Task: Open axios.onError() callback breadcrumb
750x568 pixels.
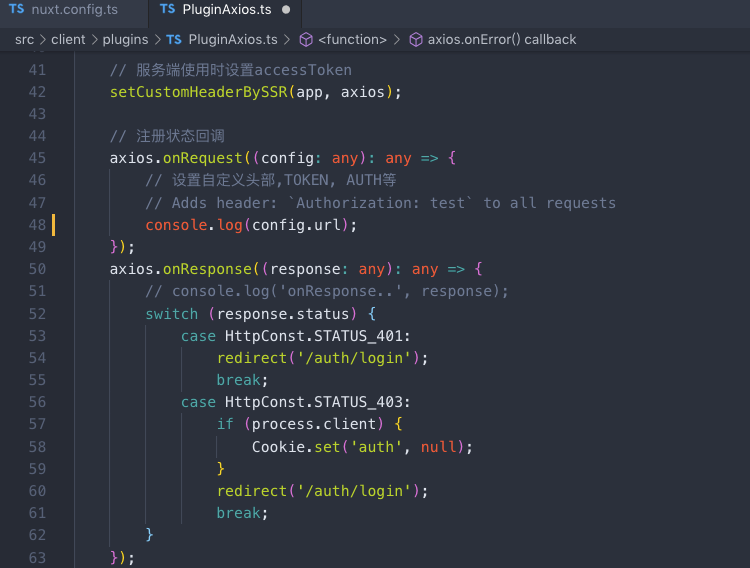Action: tap(502, 40)
